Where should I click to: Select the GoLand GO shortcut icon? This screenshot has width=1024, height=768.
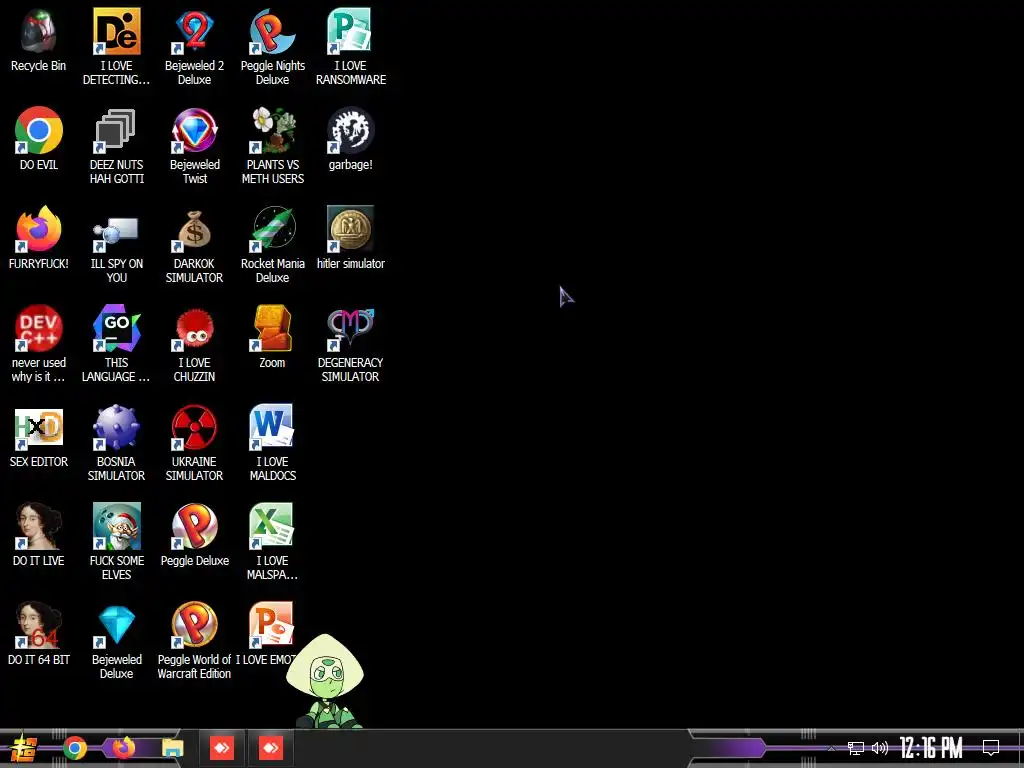pyautogui.click(x=116, y=328)
